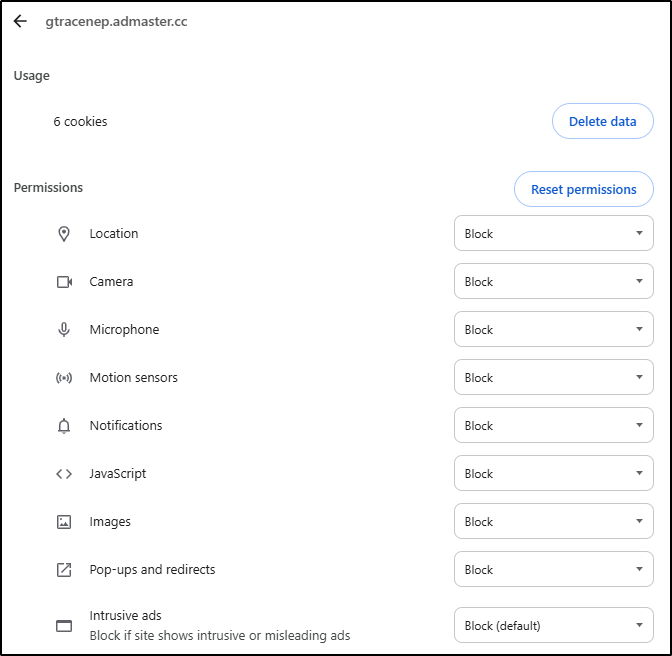Click the Location pin icon
Image resolution: width=672 pixels, height=656 pixels.
64,234
